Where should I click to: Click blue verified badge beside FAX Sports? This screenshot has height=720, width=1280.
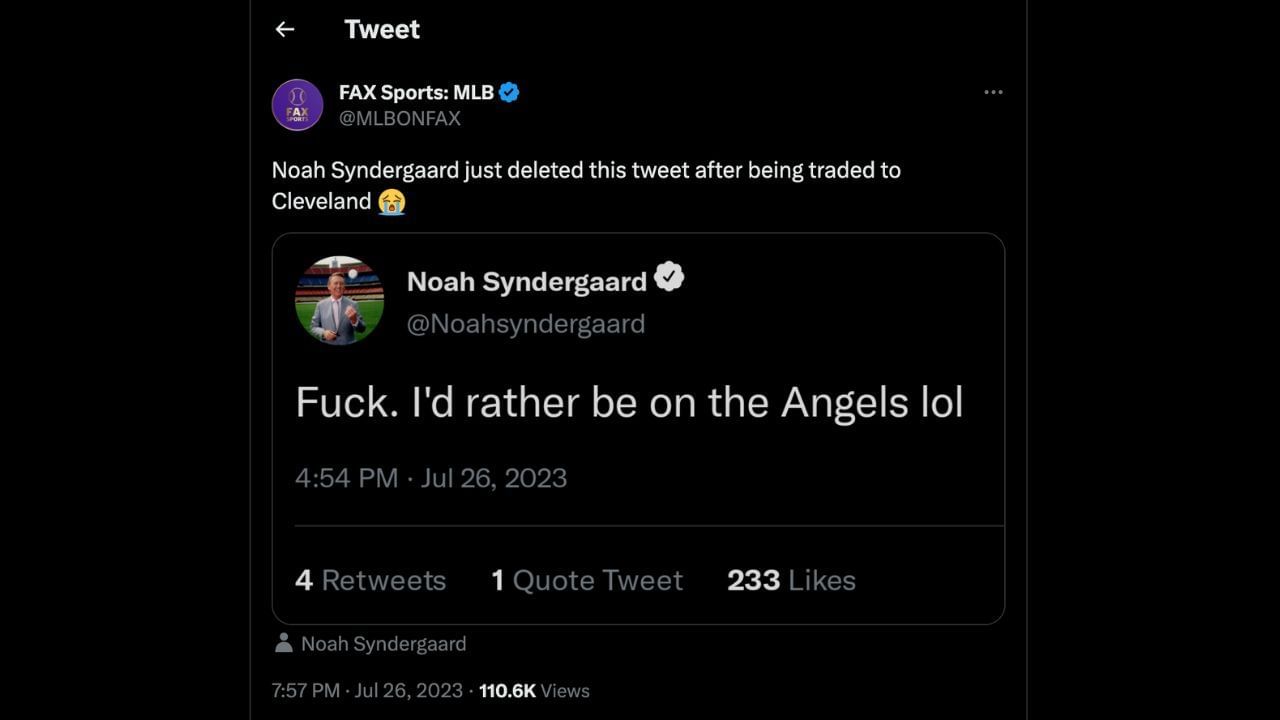pos(509,93)
